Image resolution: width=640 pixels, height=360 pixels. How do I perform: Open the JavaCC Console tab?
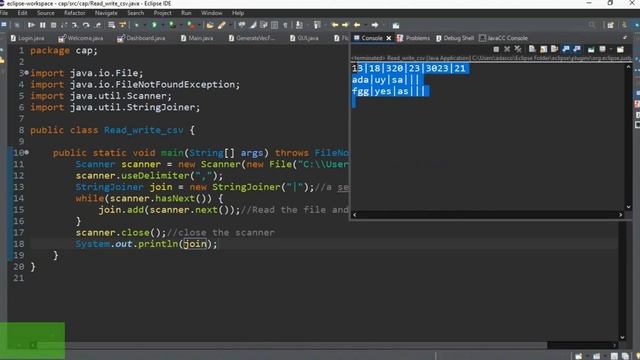(x=503, y=38)
